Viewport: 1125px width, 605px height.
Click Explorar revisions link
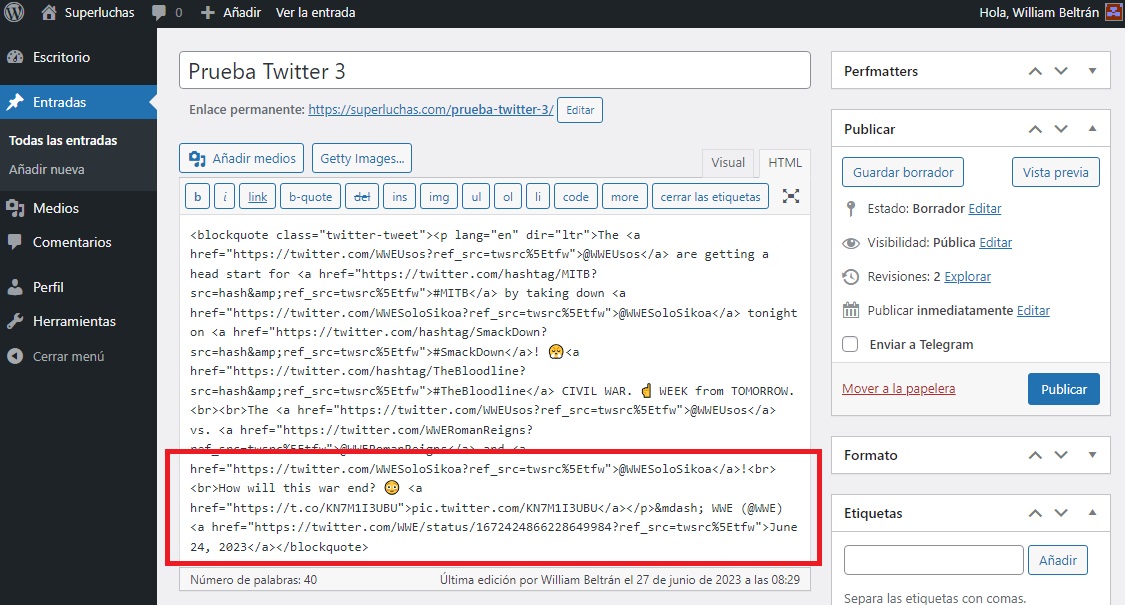click(x=967, y=277)
